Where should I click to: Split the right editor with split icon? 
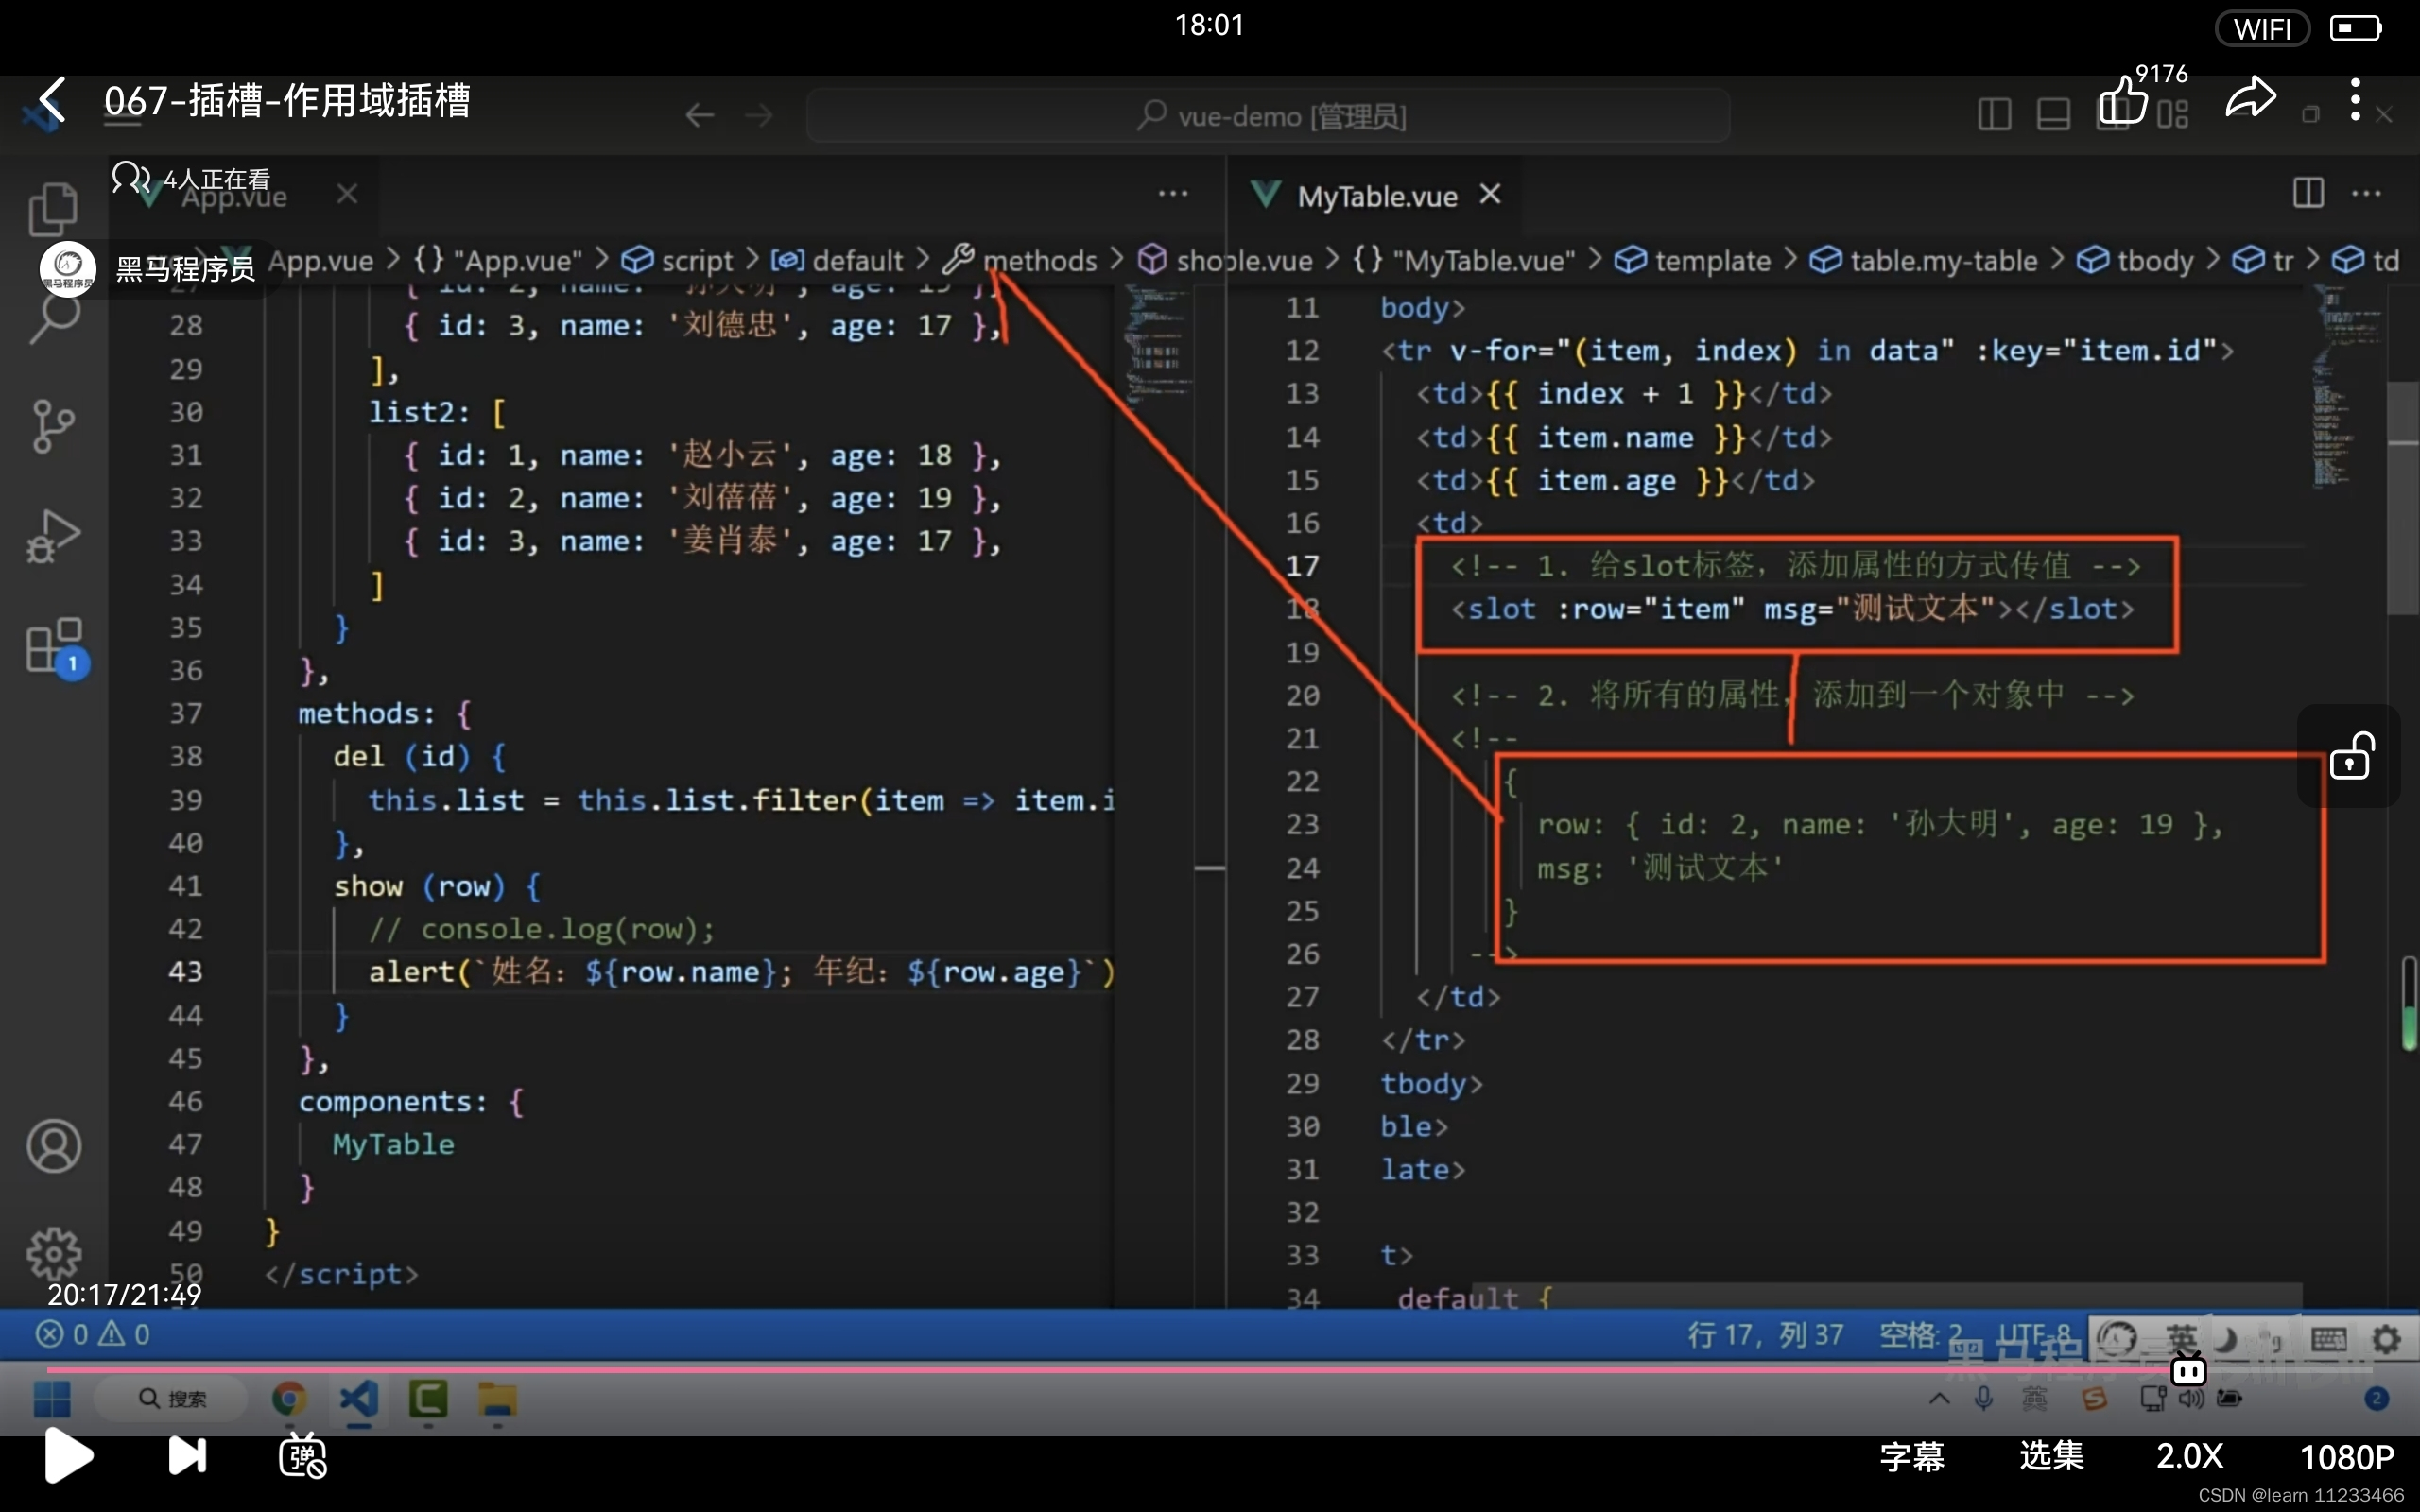pyautogui.click(x=2308, y=193)
